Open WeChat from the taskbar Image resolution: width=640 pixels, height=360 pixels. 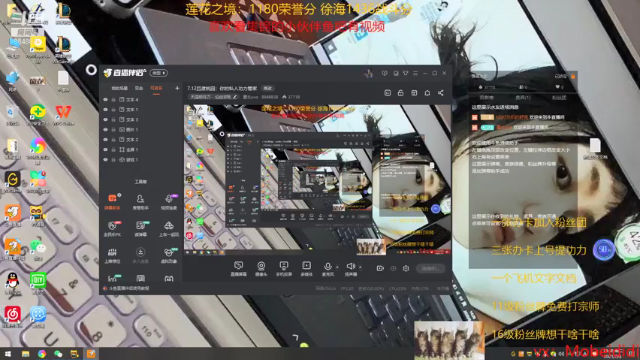(58, 354)
